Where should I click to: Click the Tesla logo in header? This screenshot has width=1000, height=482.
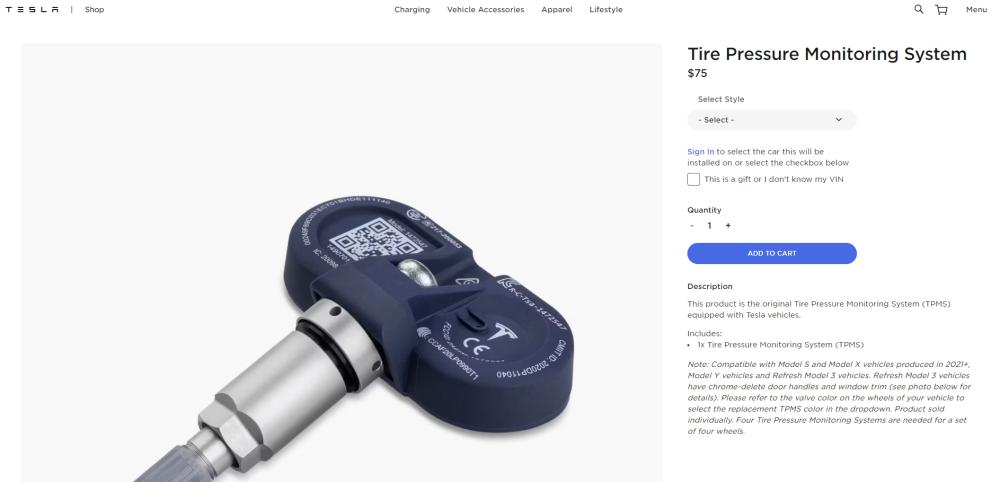coord(32,10)
